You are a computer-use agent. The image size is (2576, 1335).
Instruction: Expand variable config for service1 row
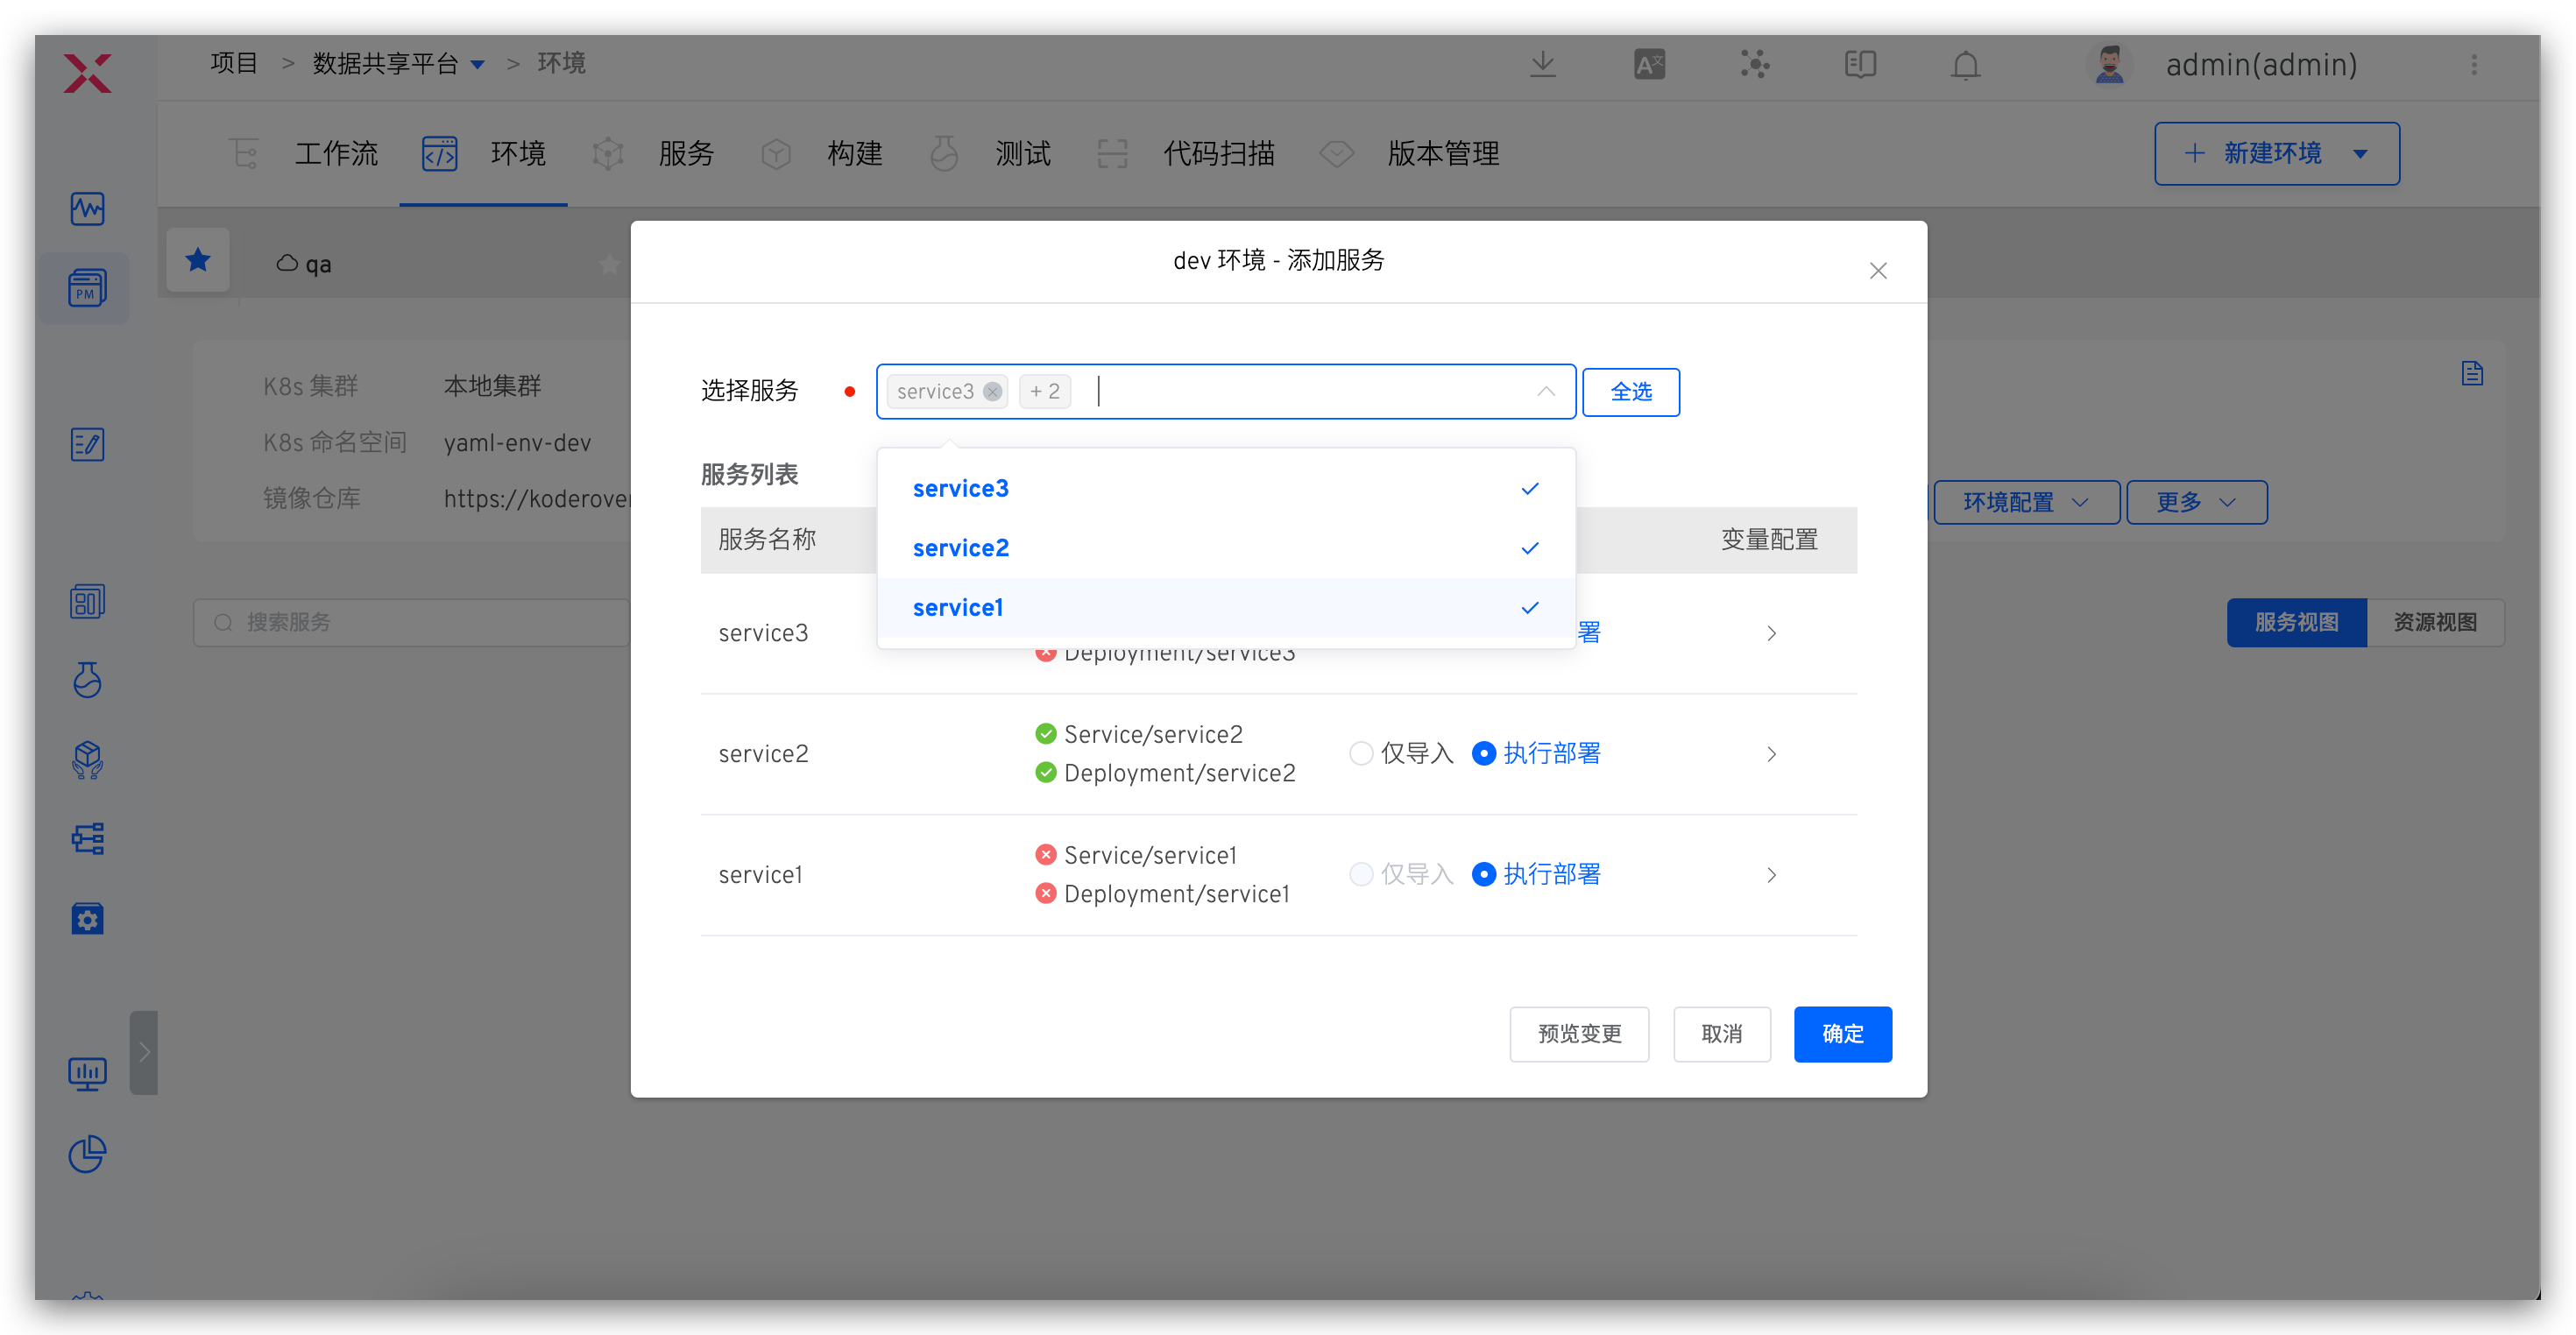1771,875
